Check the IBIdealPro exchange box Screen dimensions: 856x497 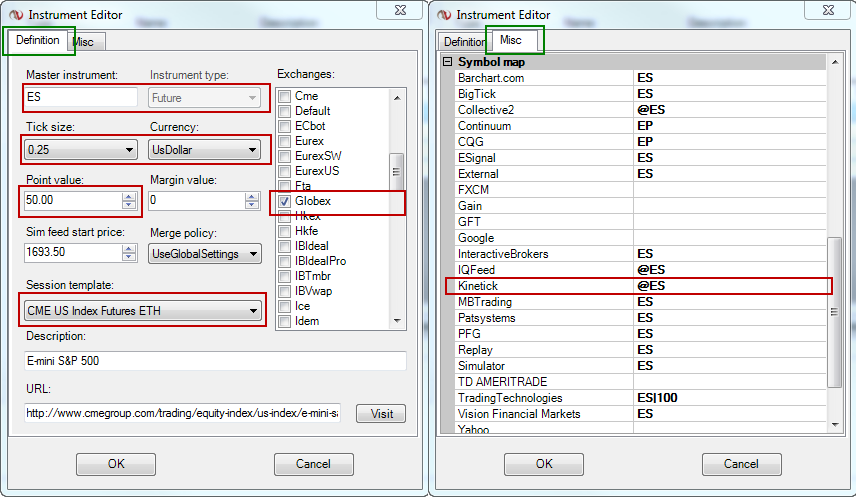coord(284,261)
